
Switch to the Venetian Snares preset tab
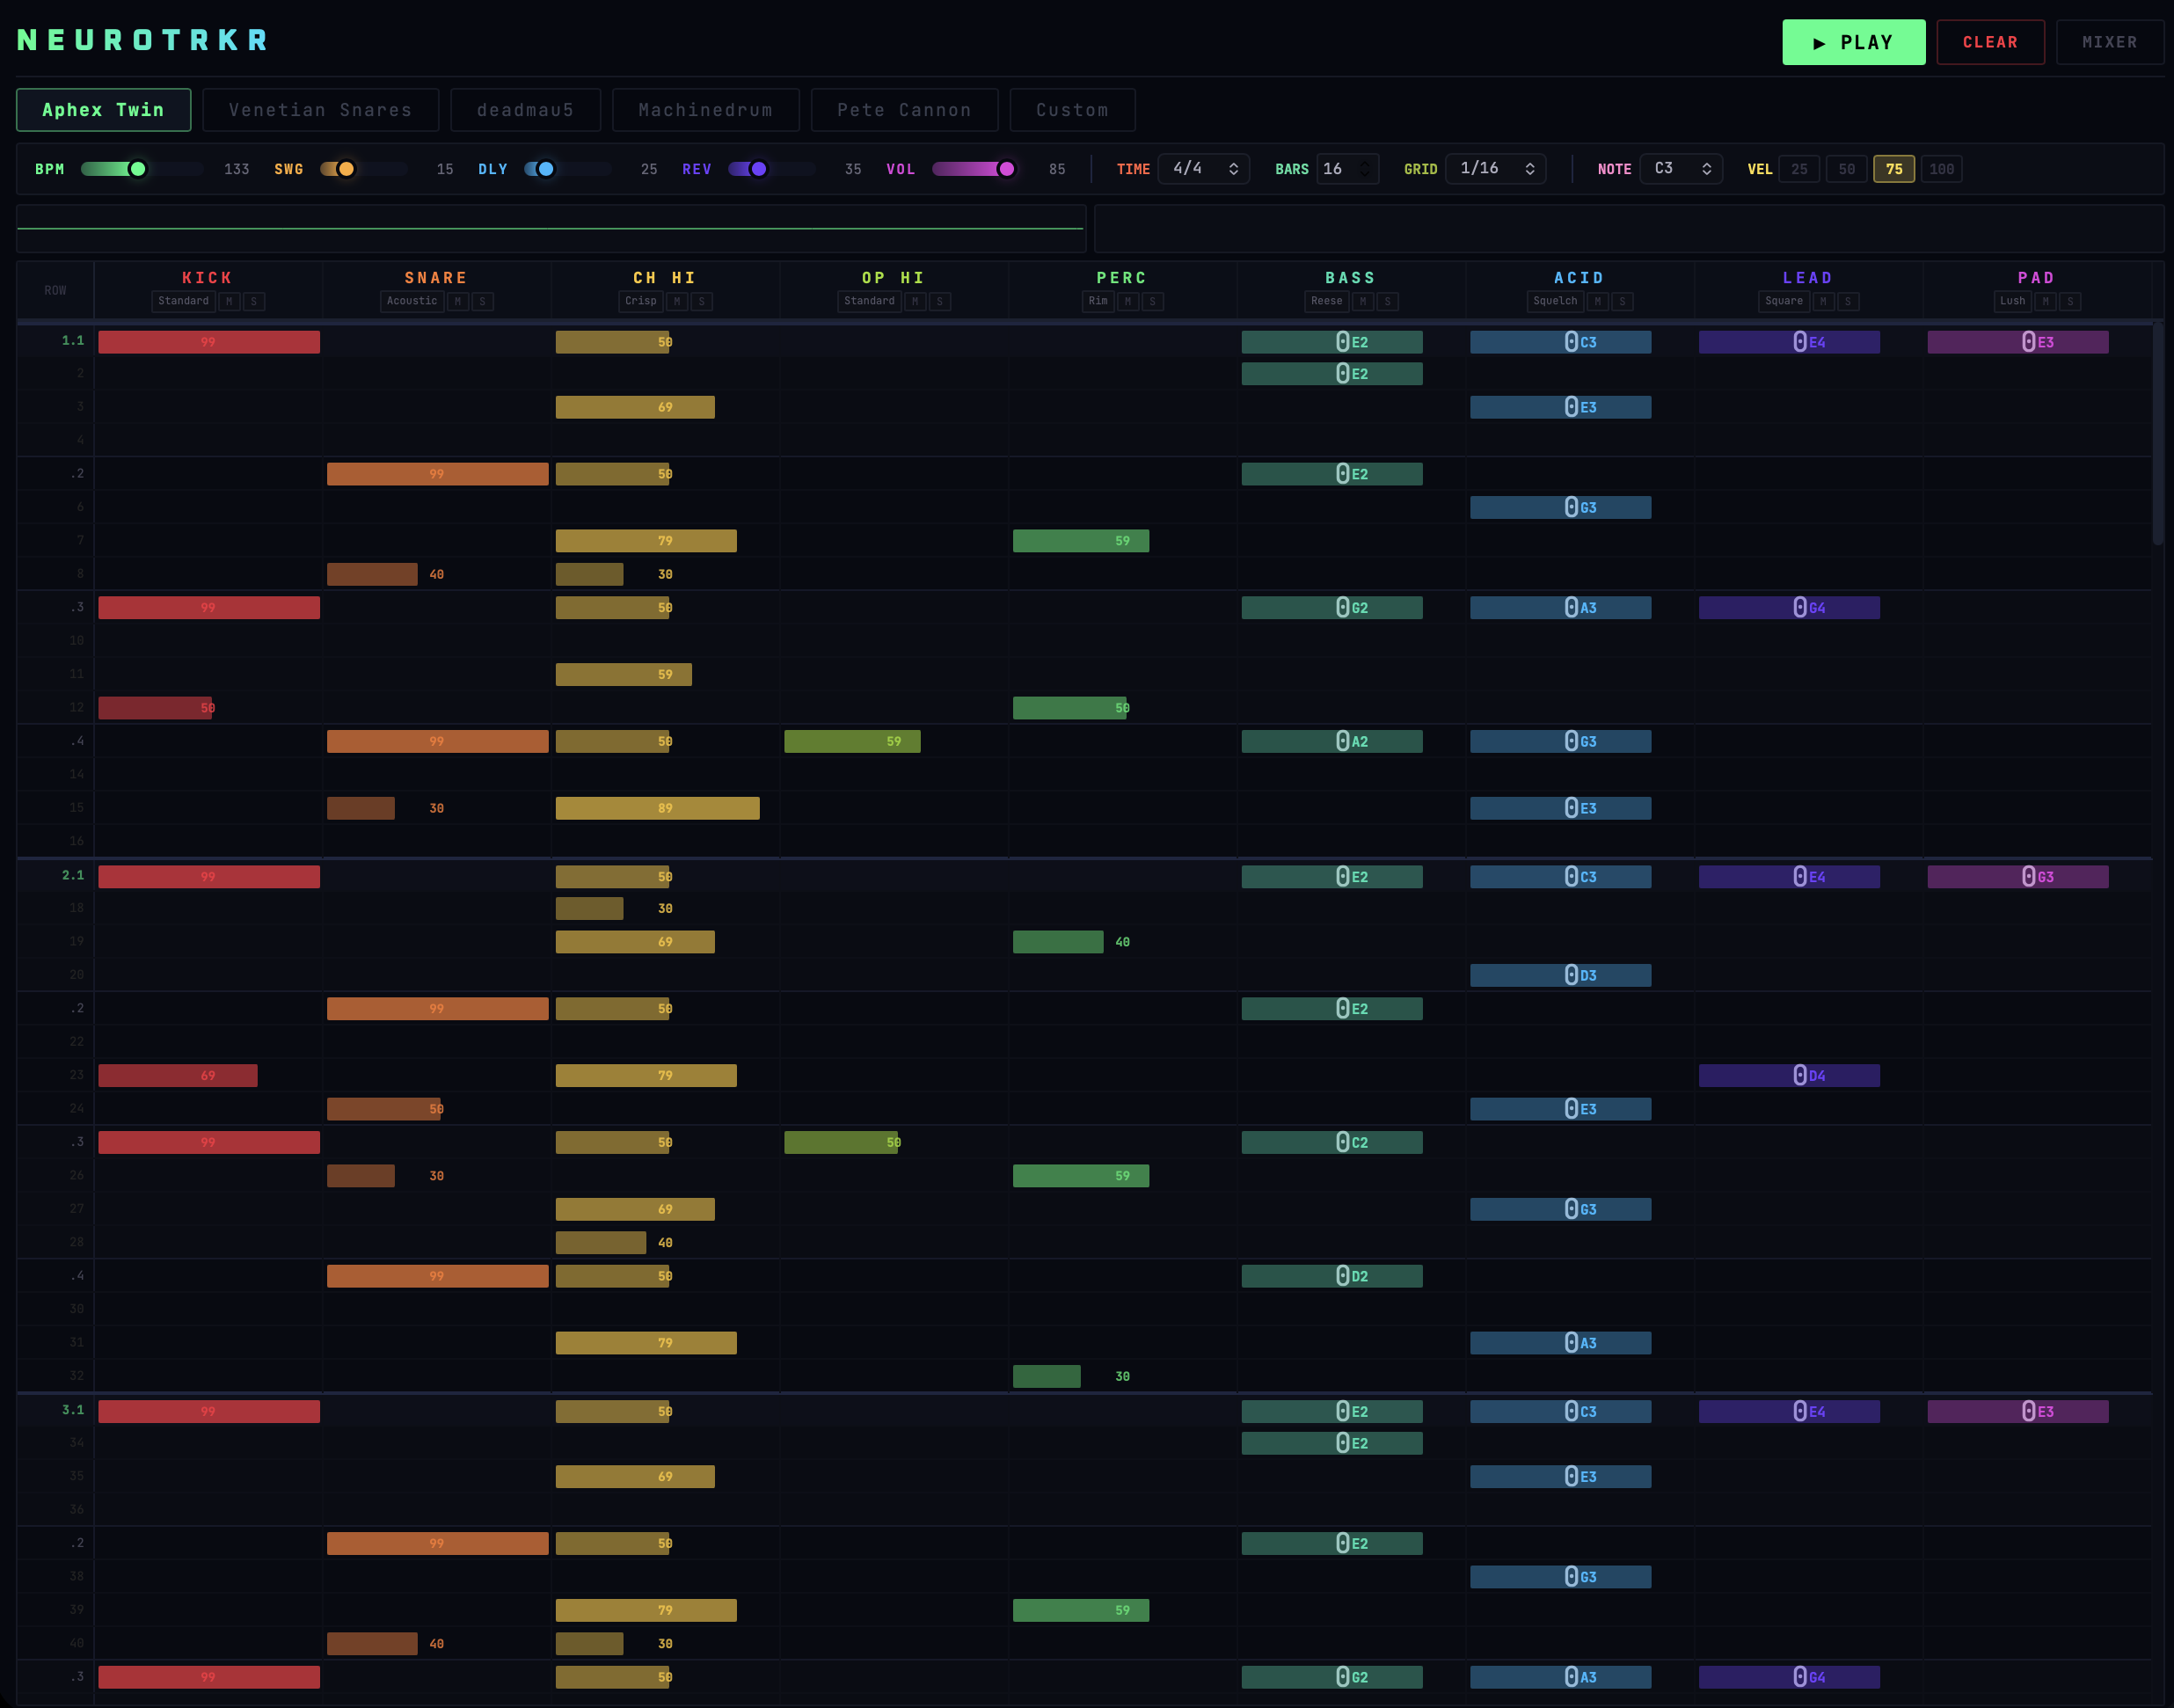tap(320, 110)
